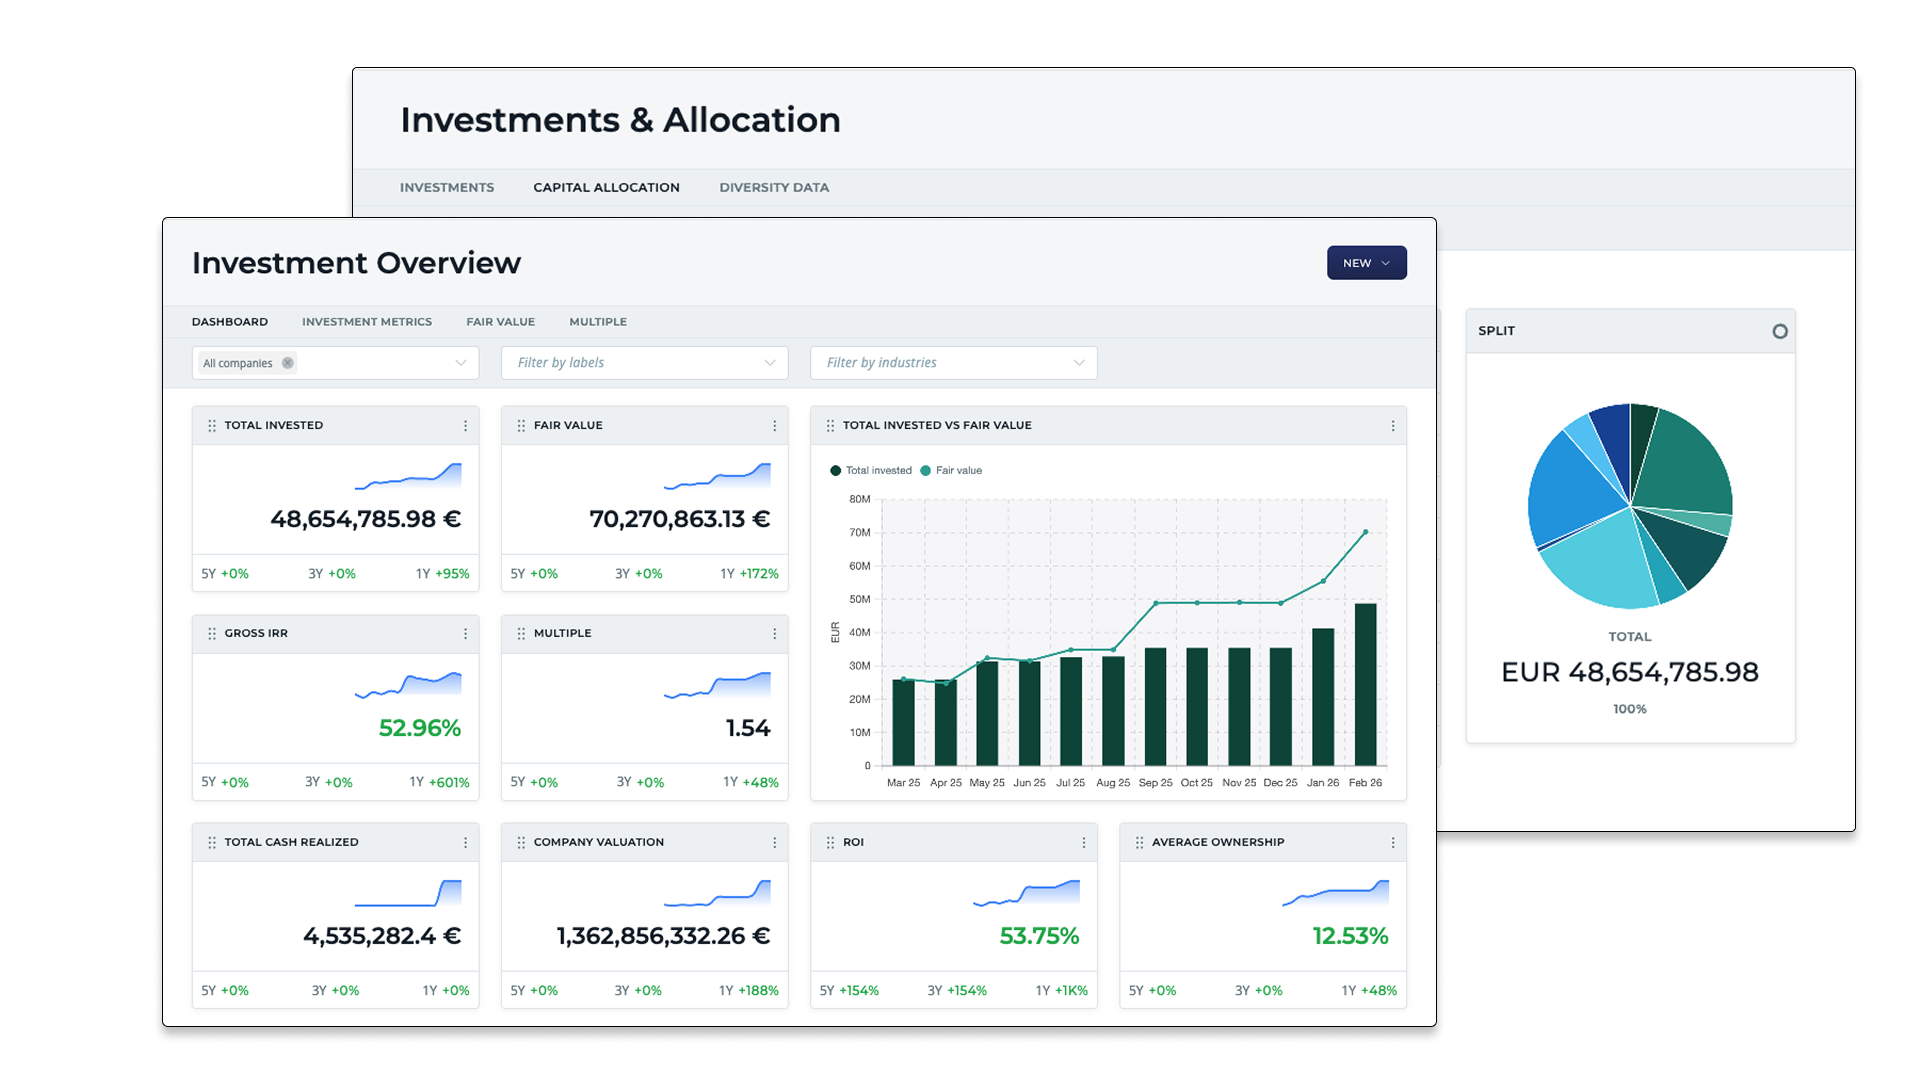Remove the All companies filter chip
The image size is (1920, 1080).
(x=288, y=363)
